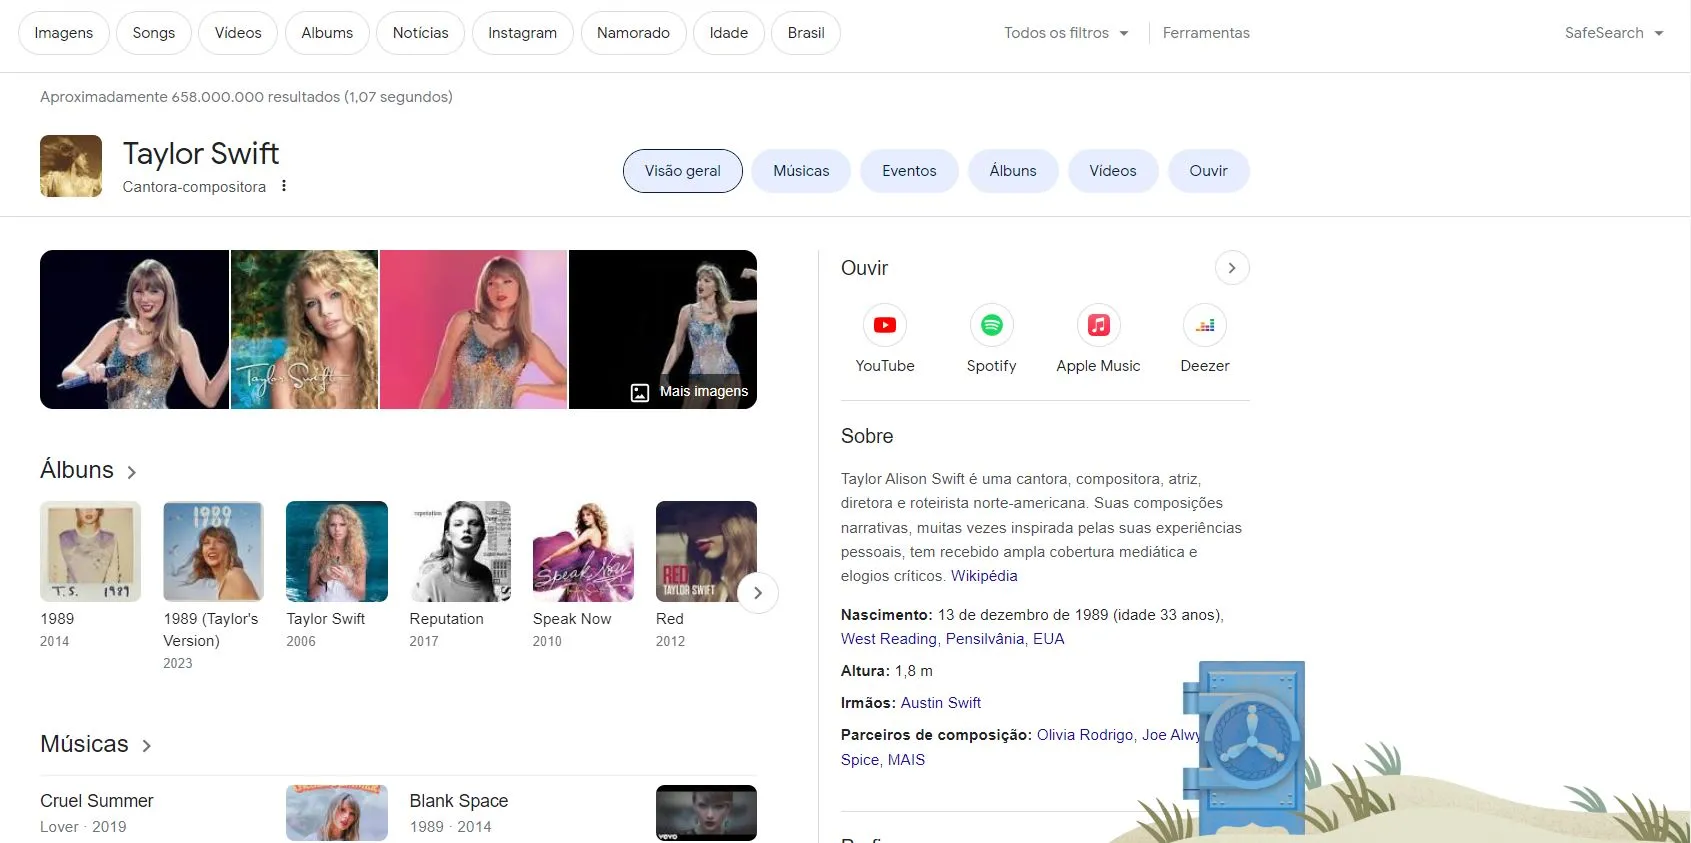
Task: Click the Blank Space song title
Action: click(x=459, y=801)
